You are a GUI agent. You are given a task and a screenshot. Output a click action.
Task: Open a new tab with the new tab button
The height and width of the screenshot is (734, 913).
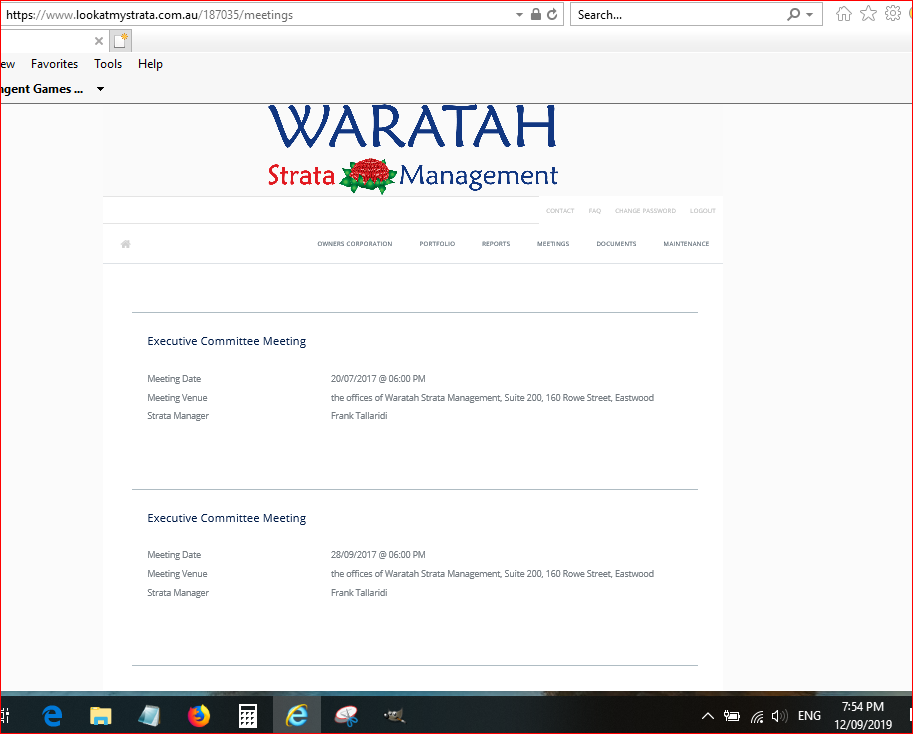click(121, 41)
